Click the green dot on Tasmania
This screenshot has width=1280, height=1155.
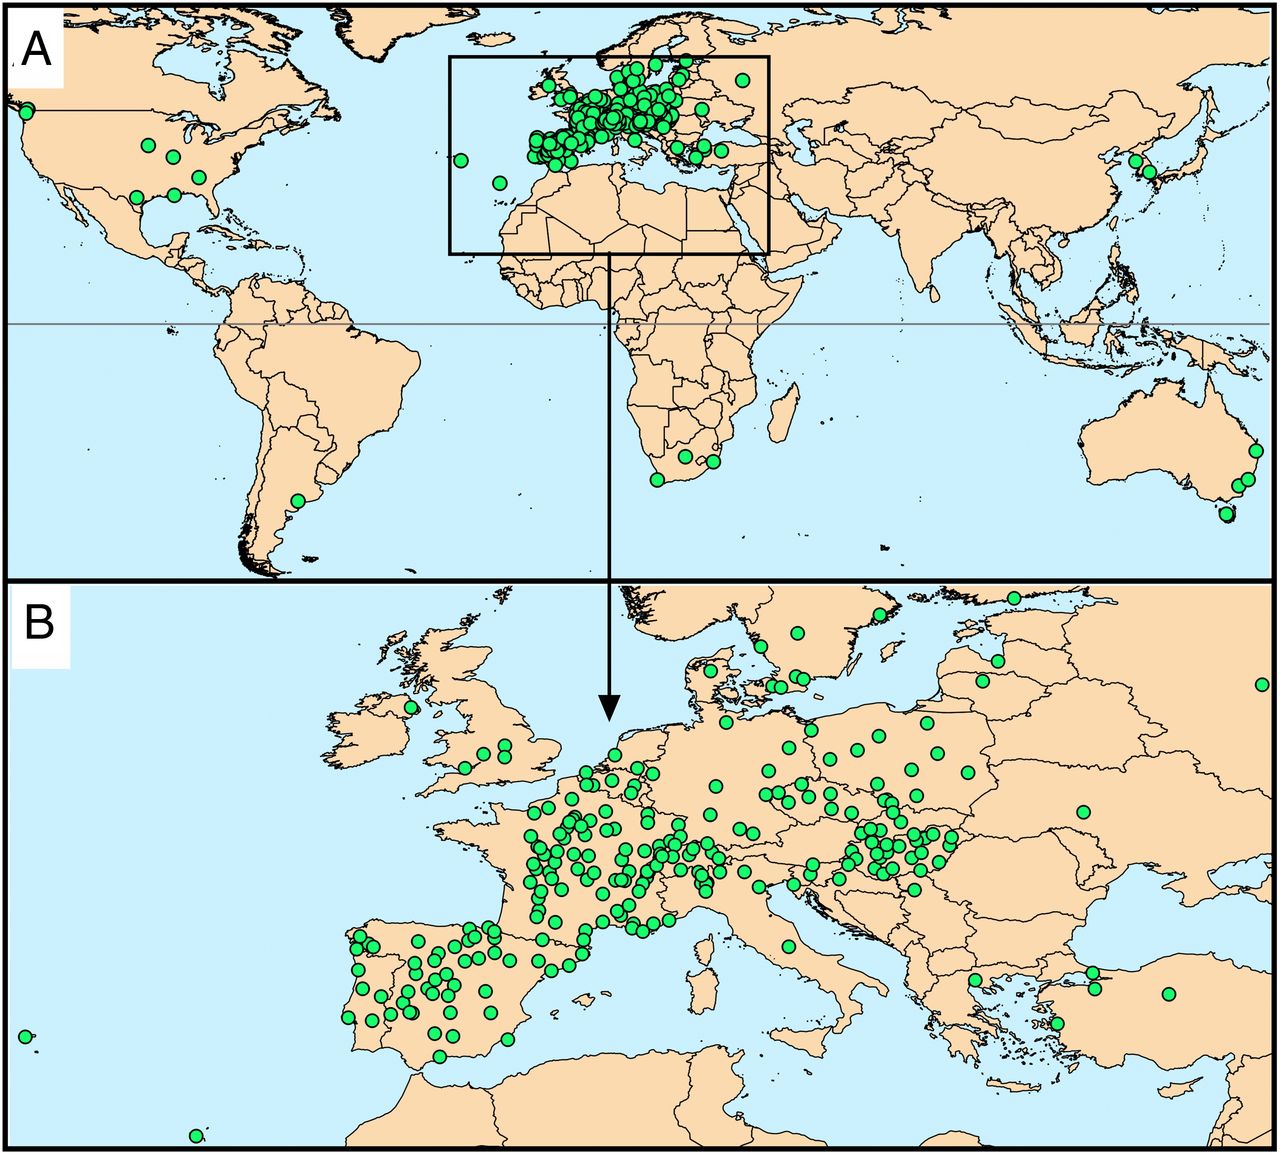click(x=1226, y=514)
